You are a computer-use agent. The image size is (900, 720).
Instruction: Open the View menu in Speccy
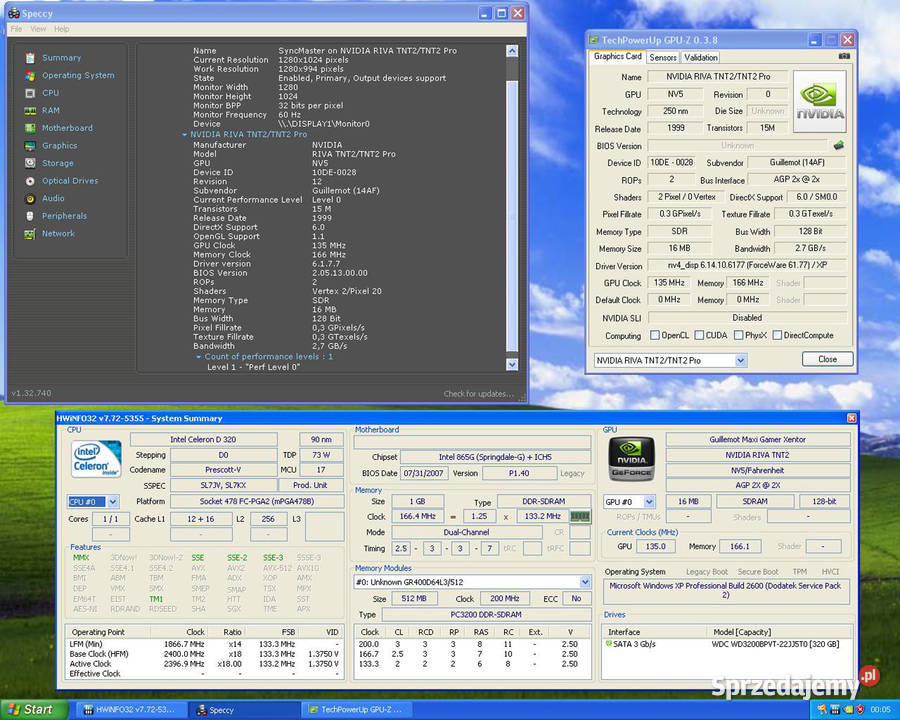[x=38, y=29]
